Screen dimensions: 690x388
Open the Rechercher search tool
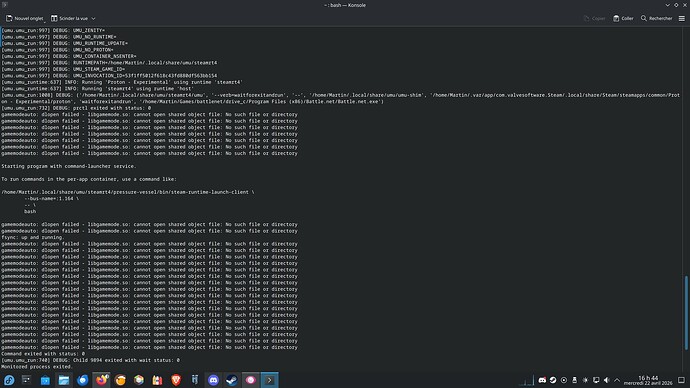[x=657, y=18]
